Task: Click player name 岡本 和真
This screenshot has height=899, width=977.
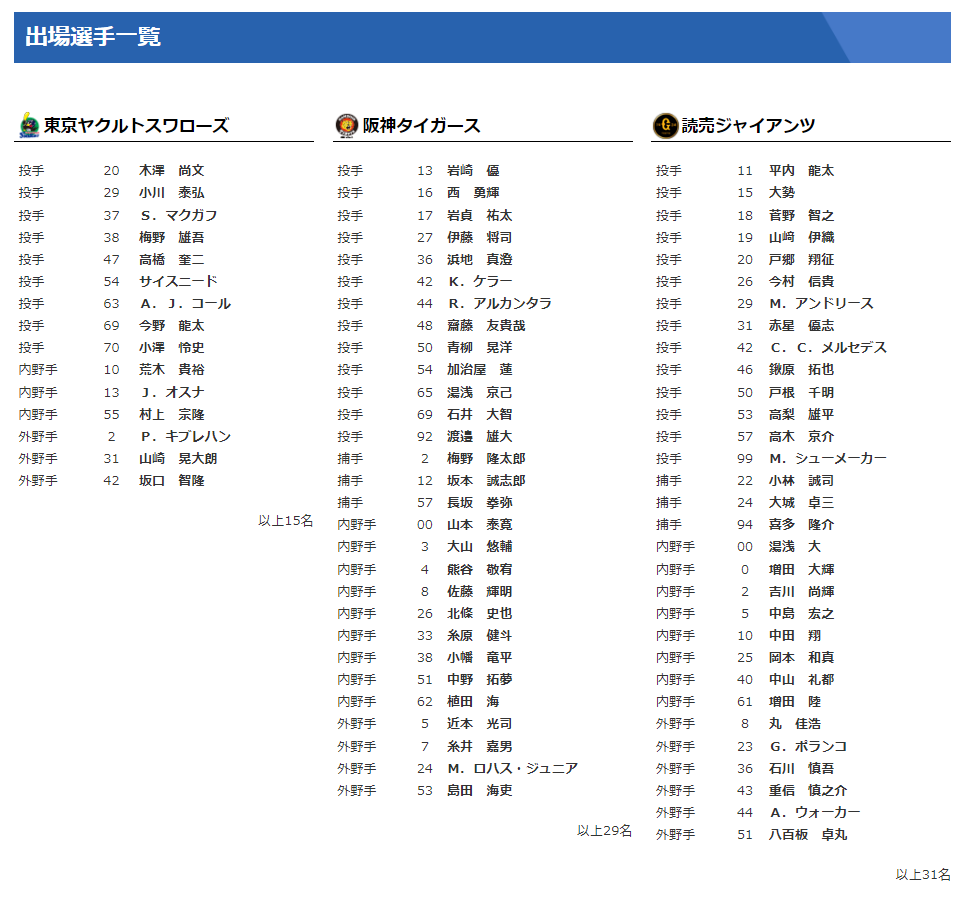Action: tap(801, 658)
